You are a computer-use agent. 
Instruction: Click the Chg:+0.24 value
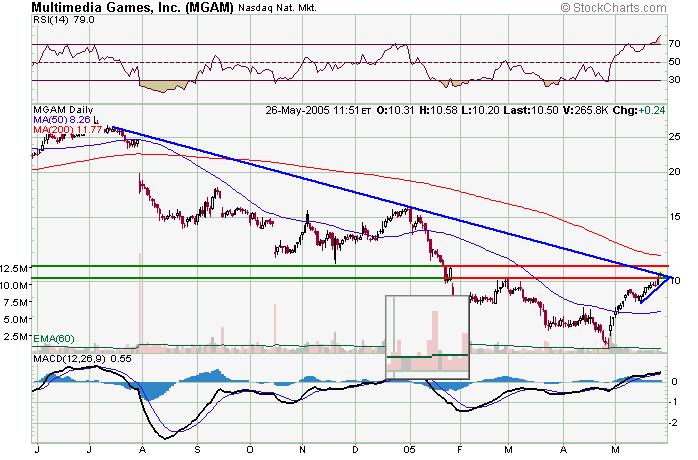639,110
